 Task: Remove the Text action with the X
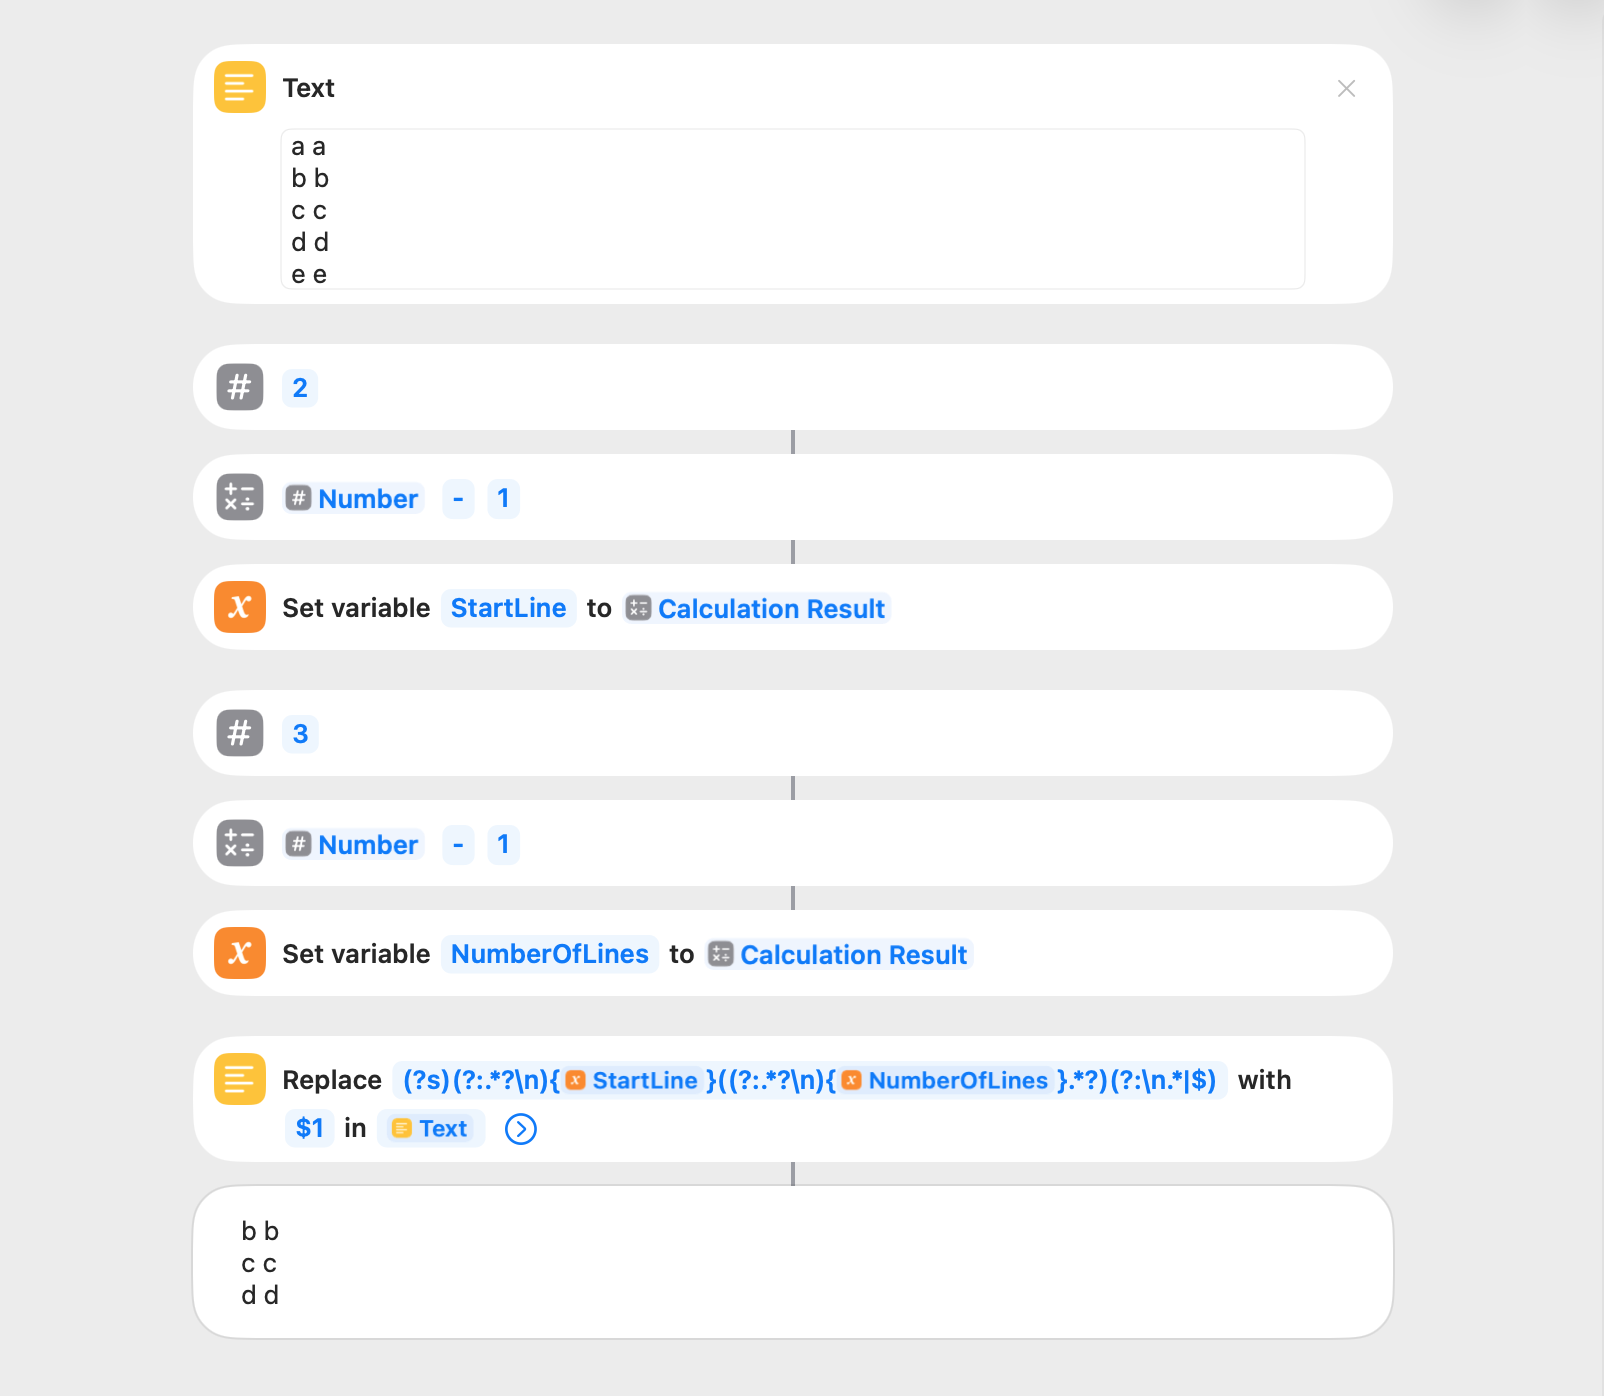tap(1346, 89)
